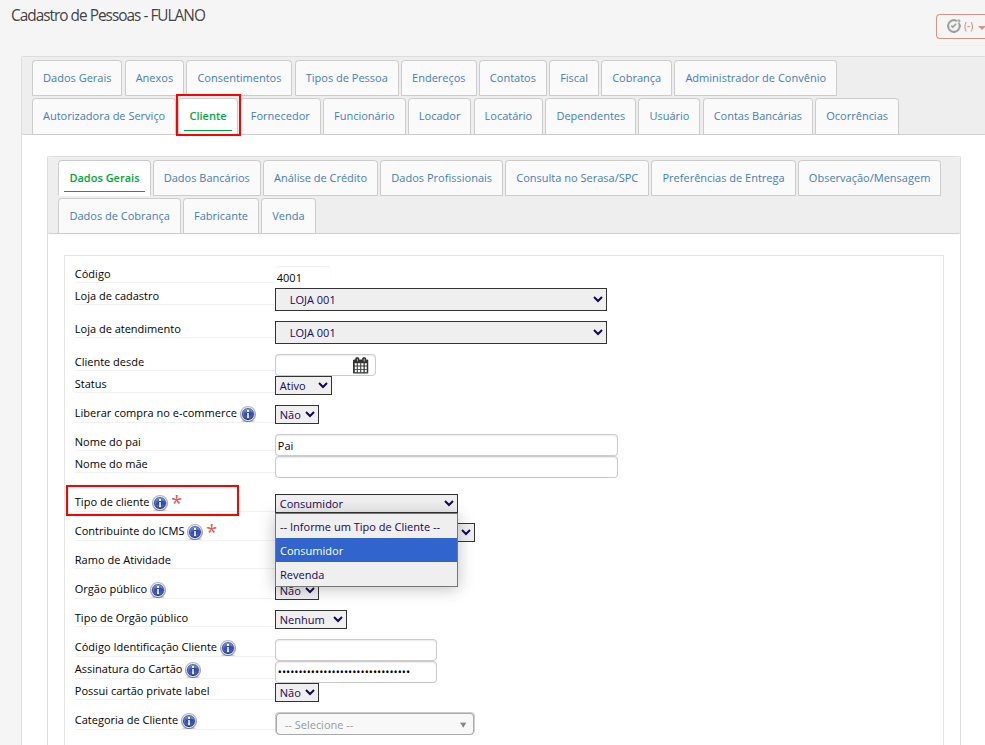This screenshot has height=745, width=985.
Task: Focus Código Identificação Cliente field
Action: (356, 650)
